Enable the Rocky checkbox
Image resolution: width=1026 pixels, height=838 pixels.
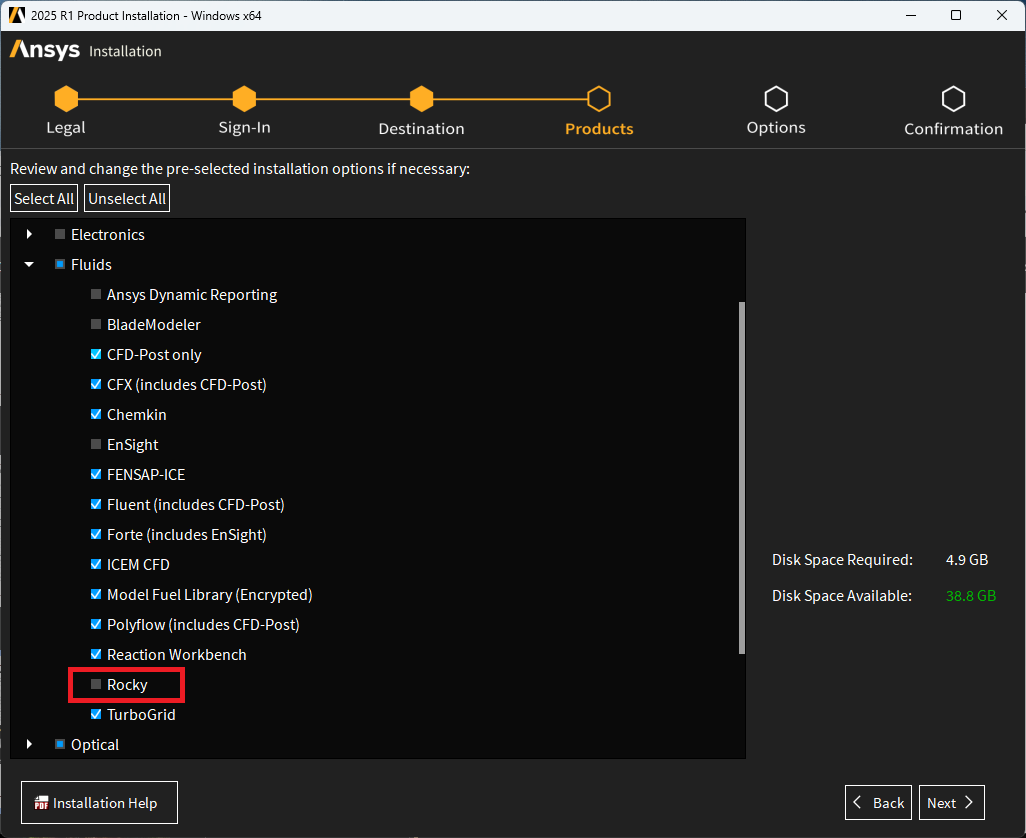click(x=96, y=685)
